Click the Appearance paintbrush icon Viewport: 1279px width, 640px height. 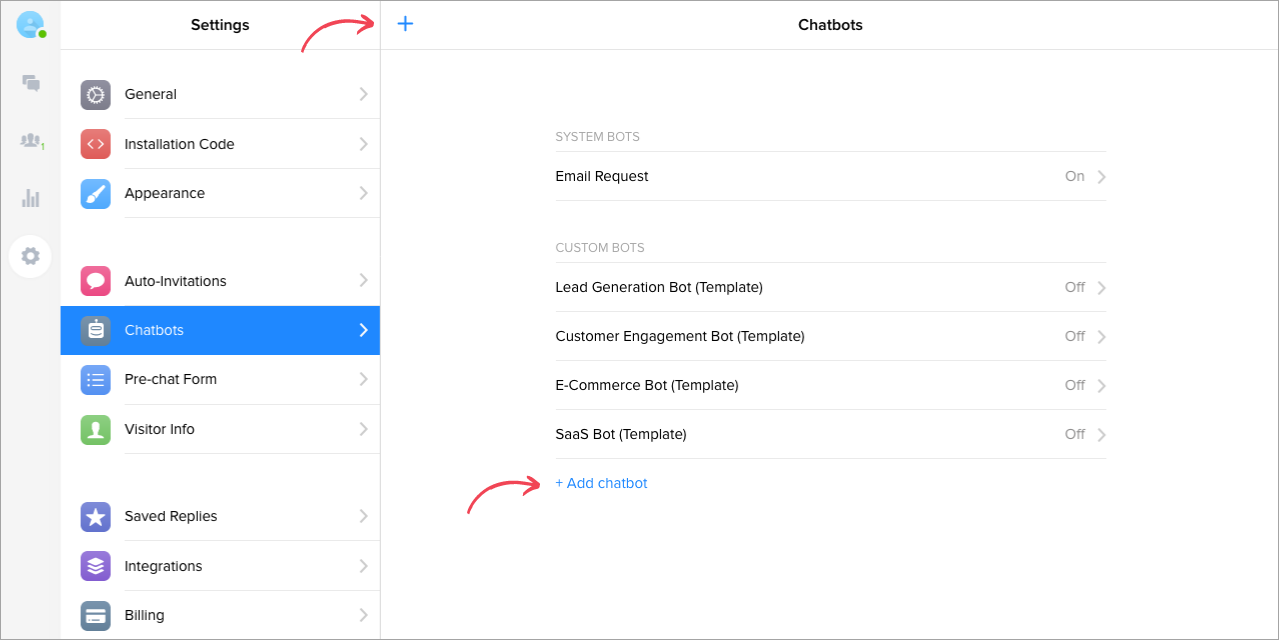coord(95,193)
